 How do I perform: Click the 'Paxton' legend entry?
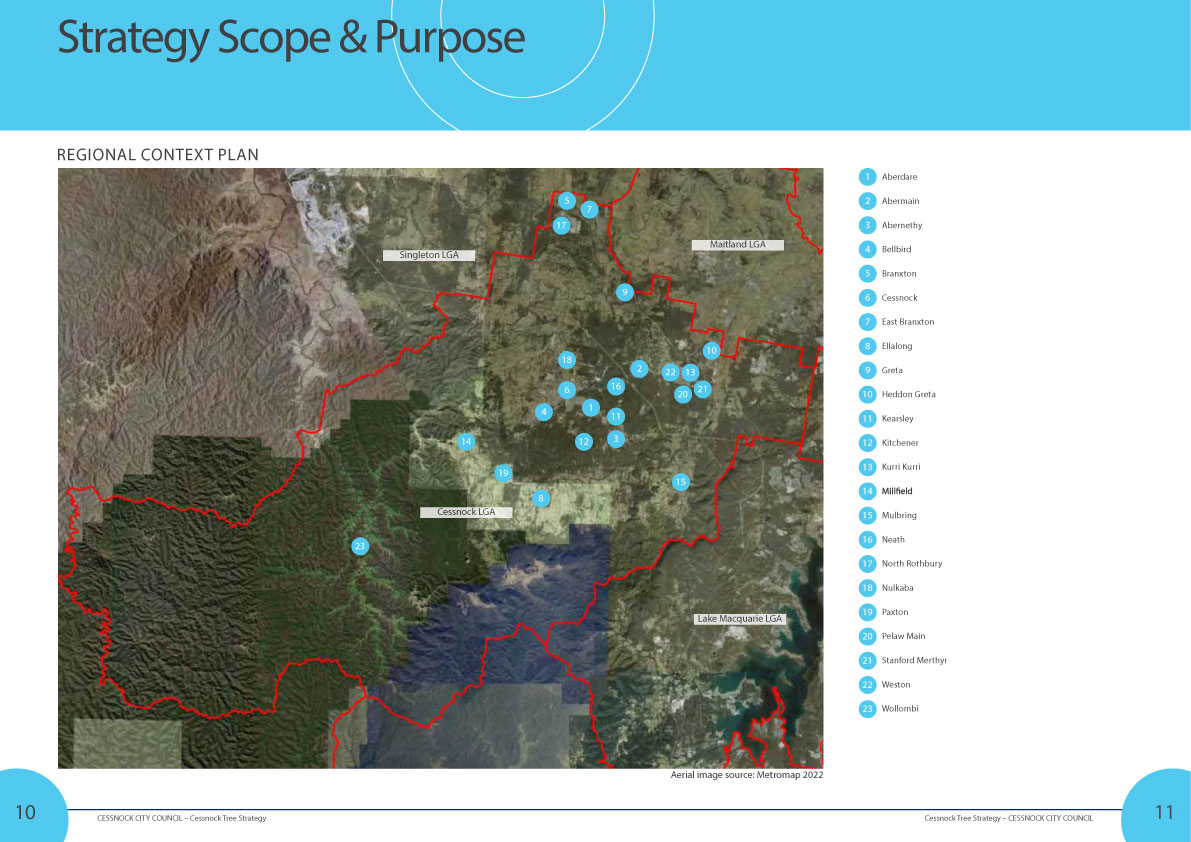tap(895, 612)
